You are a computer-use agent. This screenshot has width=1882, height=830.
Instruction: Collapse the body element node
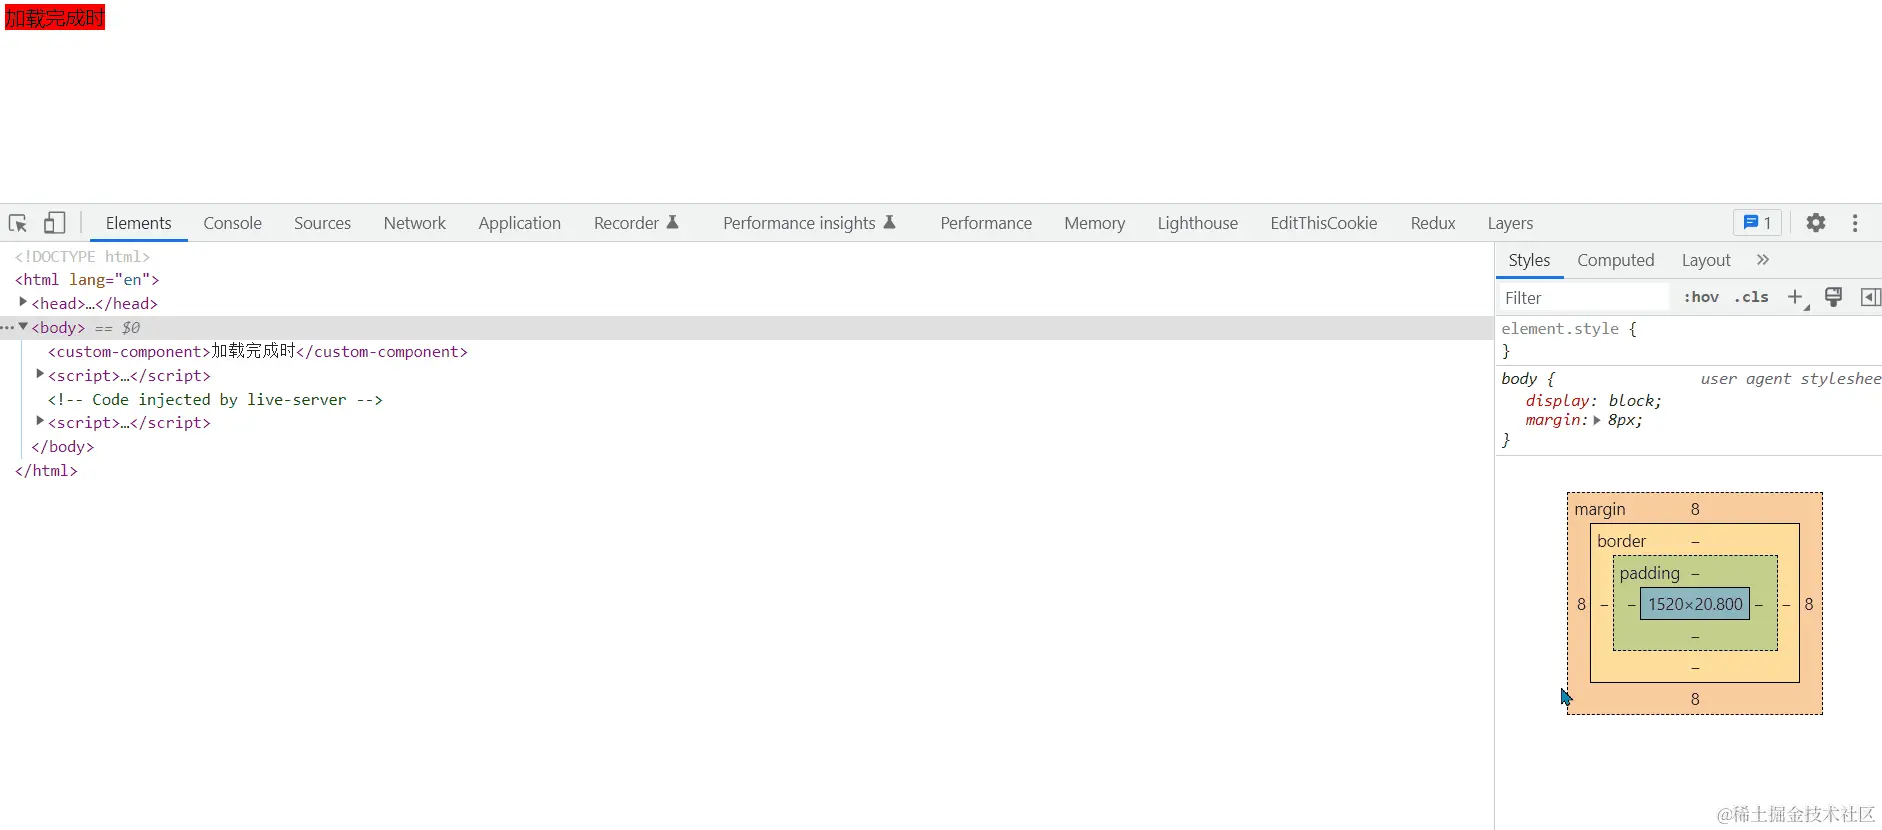click(x=23, y=326)
